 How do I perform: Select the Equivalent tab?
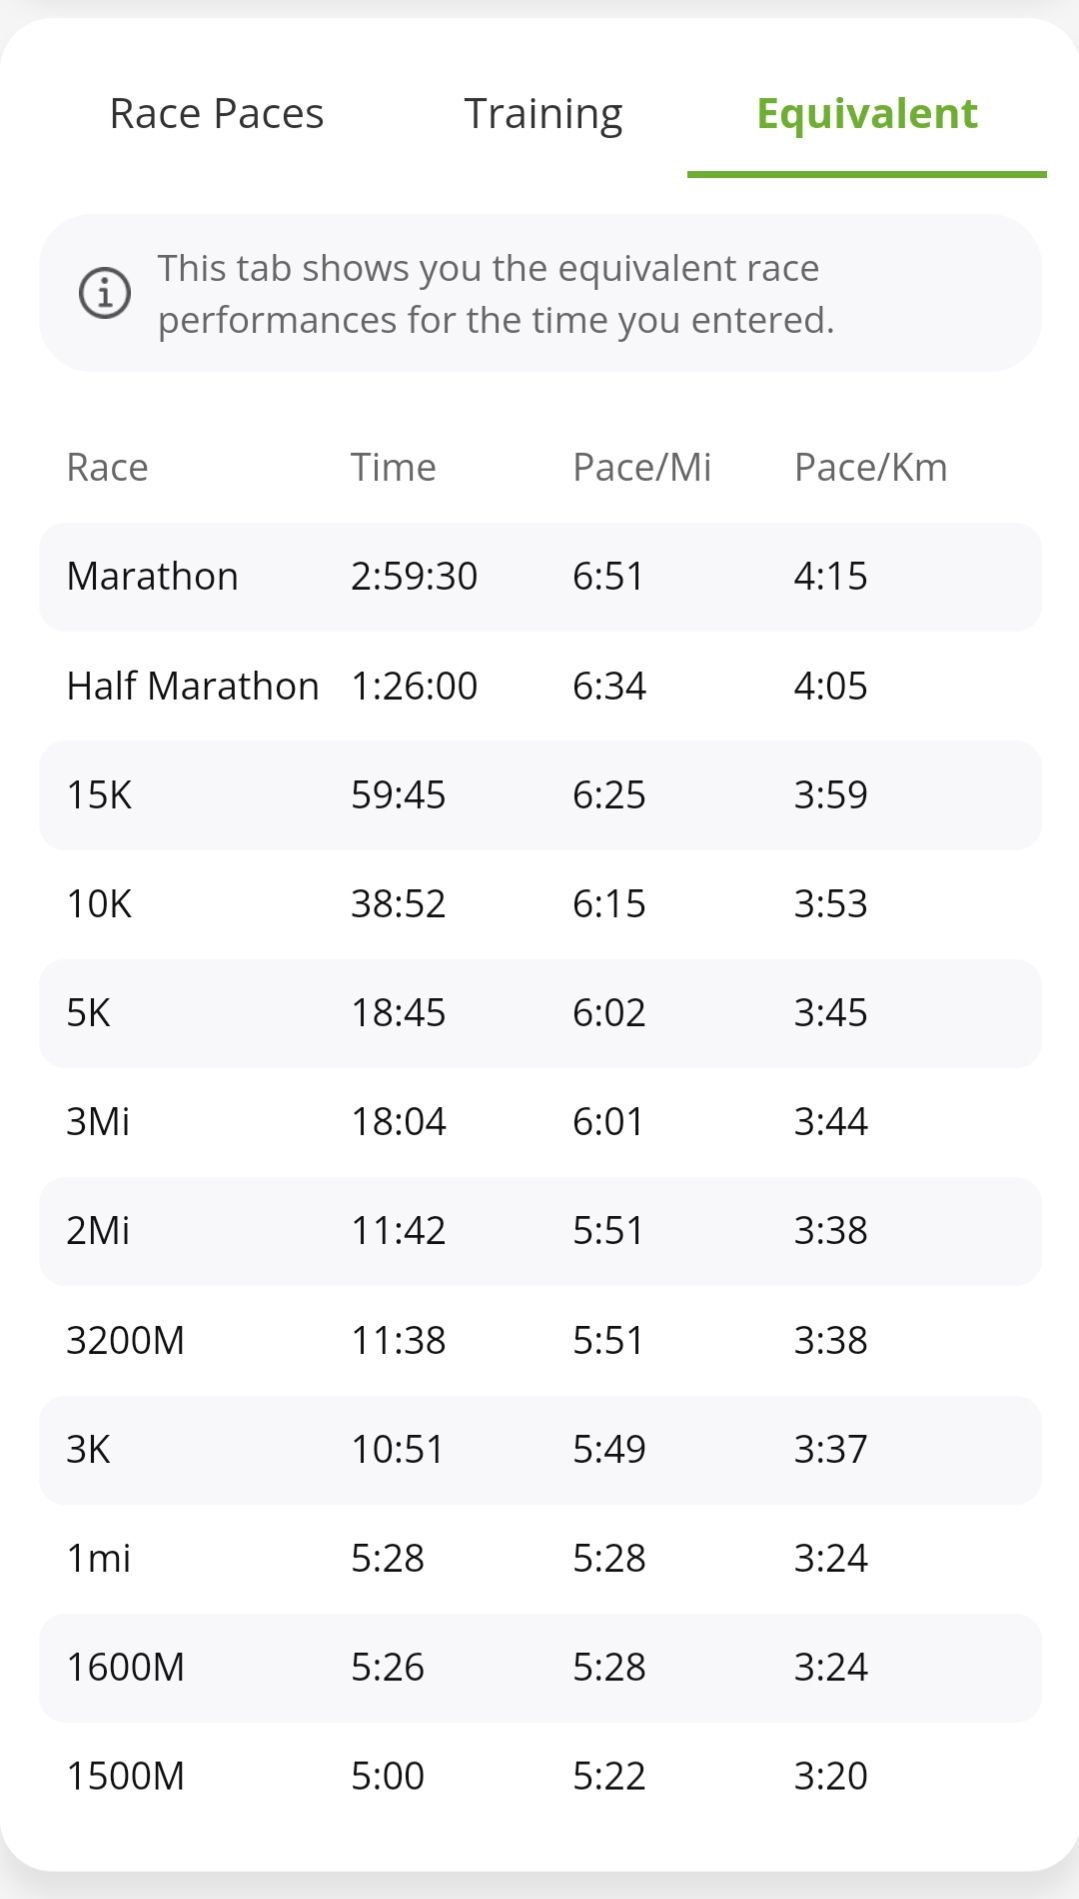pyautogui.click(x=866, y=114)
